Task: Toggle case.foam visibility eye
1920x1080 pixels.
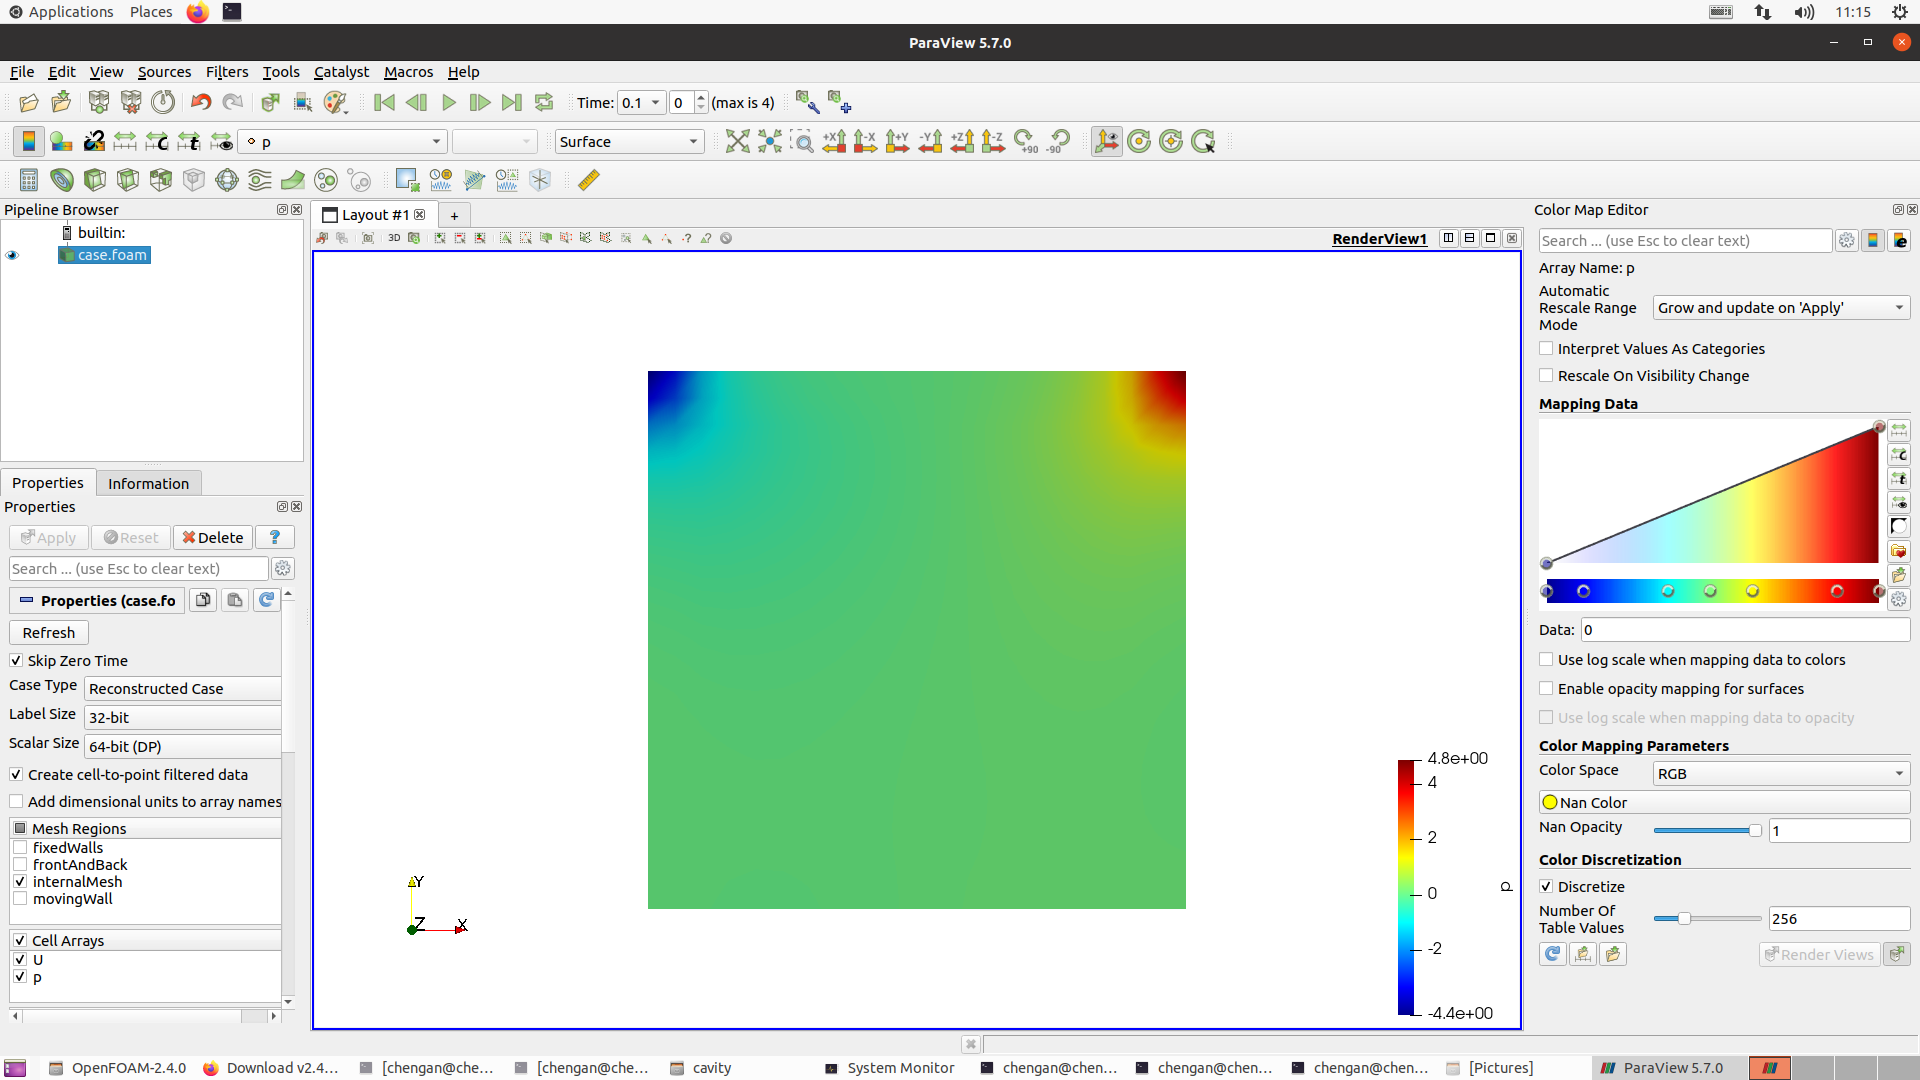Action: 13,255
